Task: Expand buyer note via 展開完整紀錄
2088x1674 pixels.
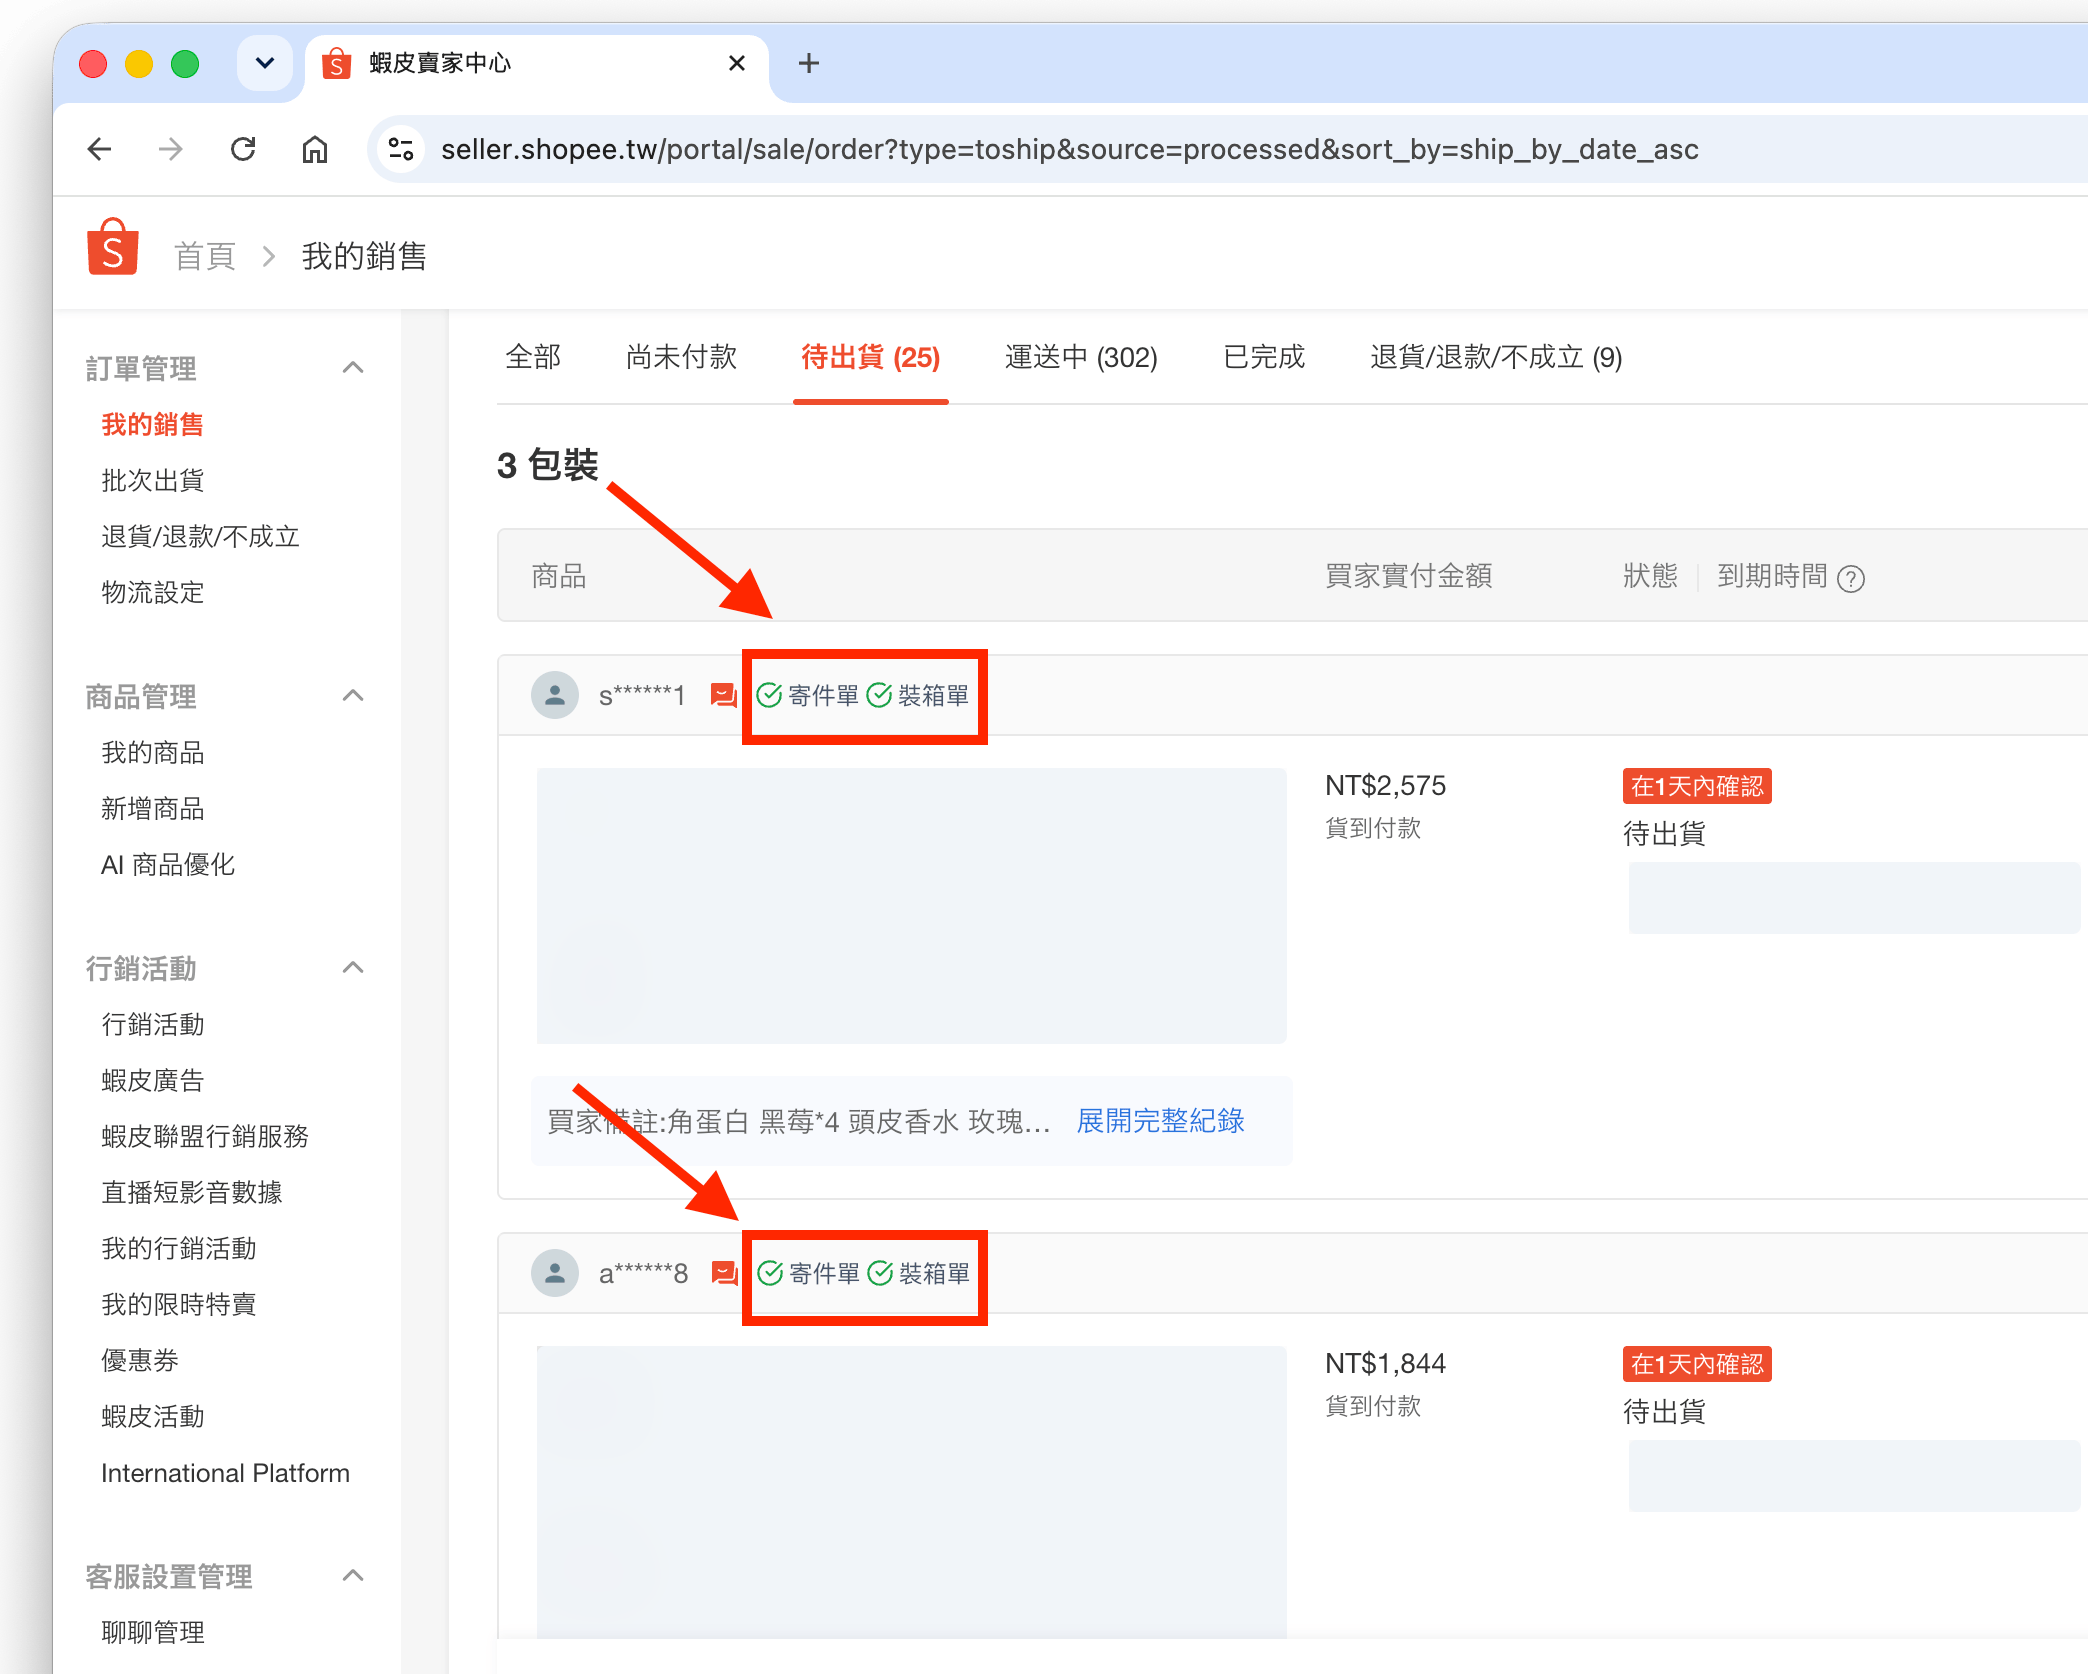Action: [x=1160, y=1121]
